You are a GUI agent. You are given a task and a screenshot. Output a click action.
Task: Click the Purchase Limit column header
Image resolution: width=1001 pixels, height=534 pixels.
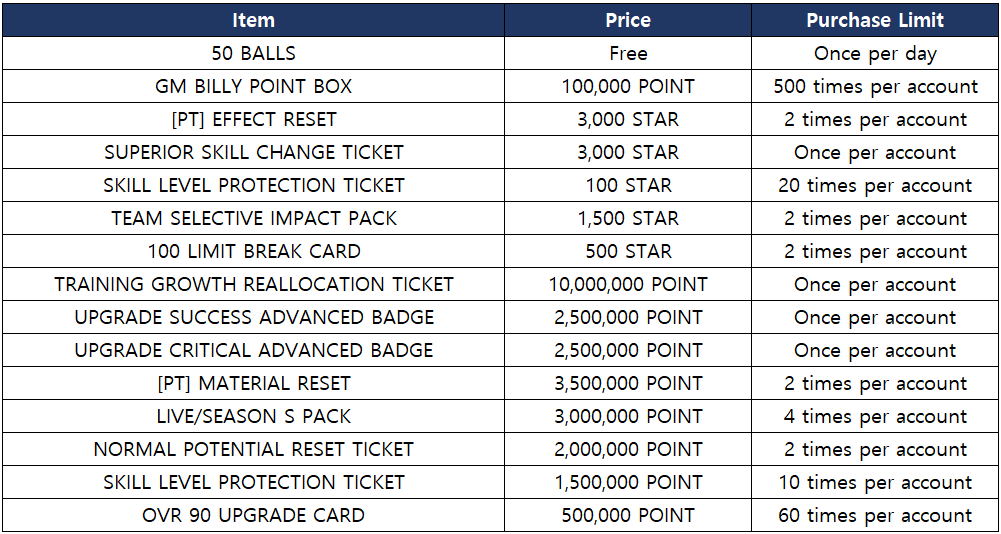(875, 20)
